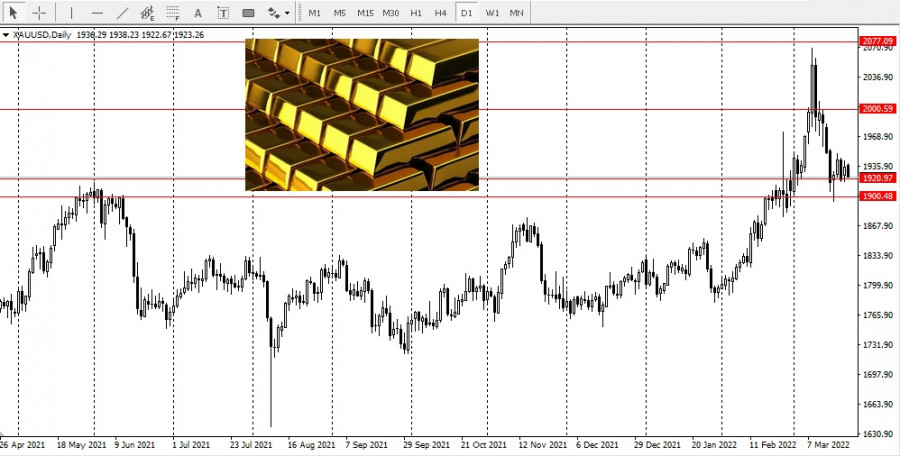Choose the gray rectangle shape tool
Viewport: 900px width, 456px height.
[x=248, y=12]
